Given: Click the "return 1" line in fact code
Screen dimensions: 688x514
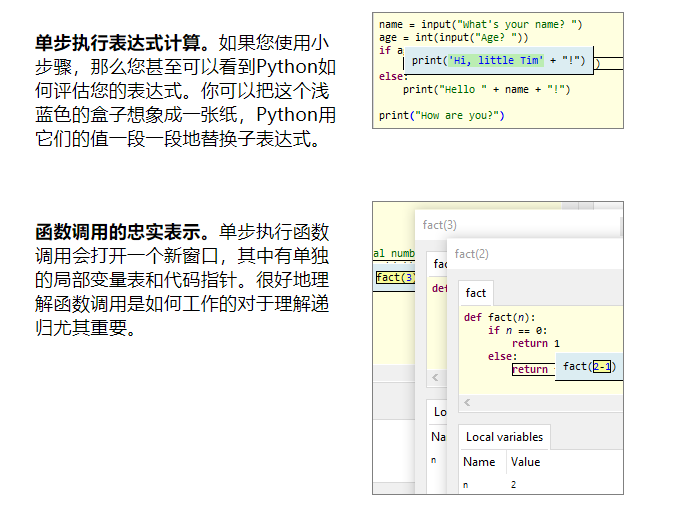Looking at the screenshot, I should pos(536,343).
